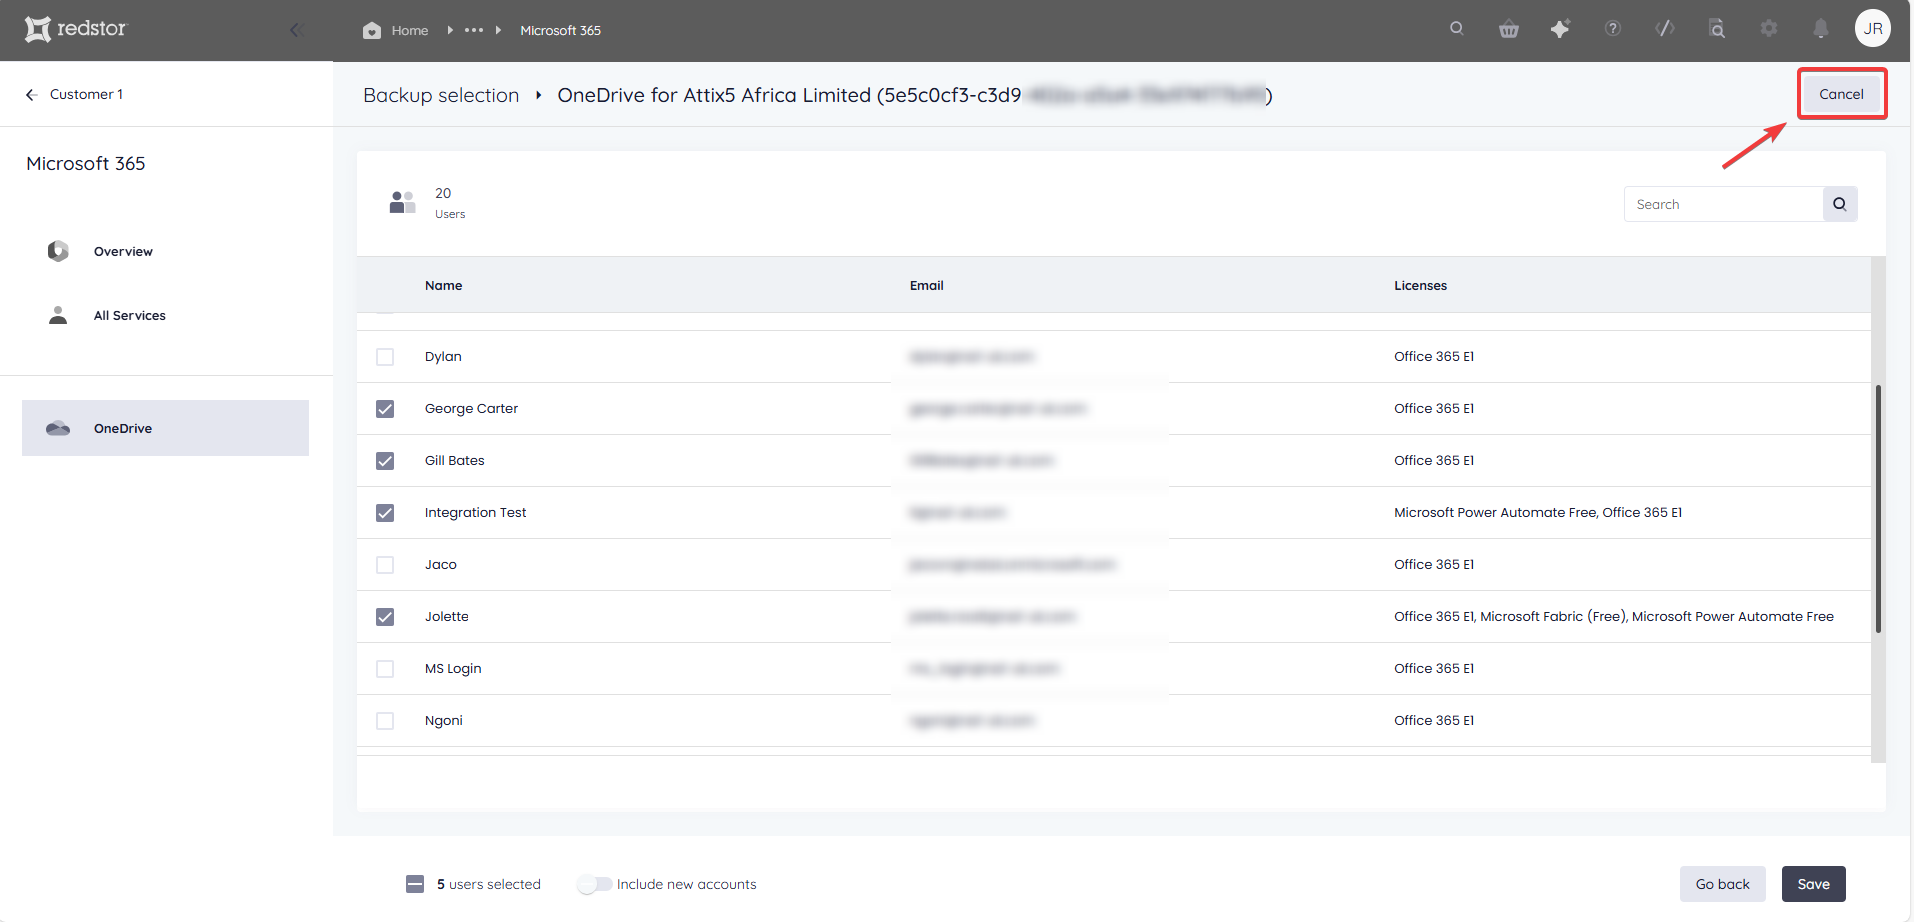Open global search magnifier in top bar
Viewport: 1914px width, 922px height.
pos(1457,29)
